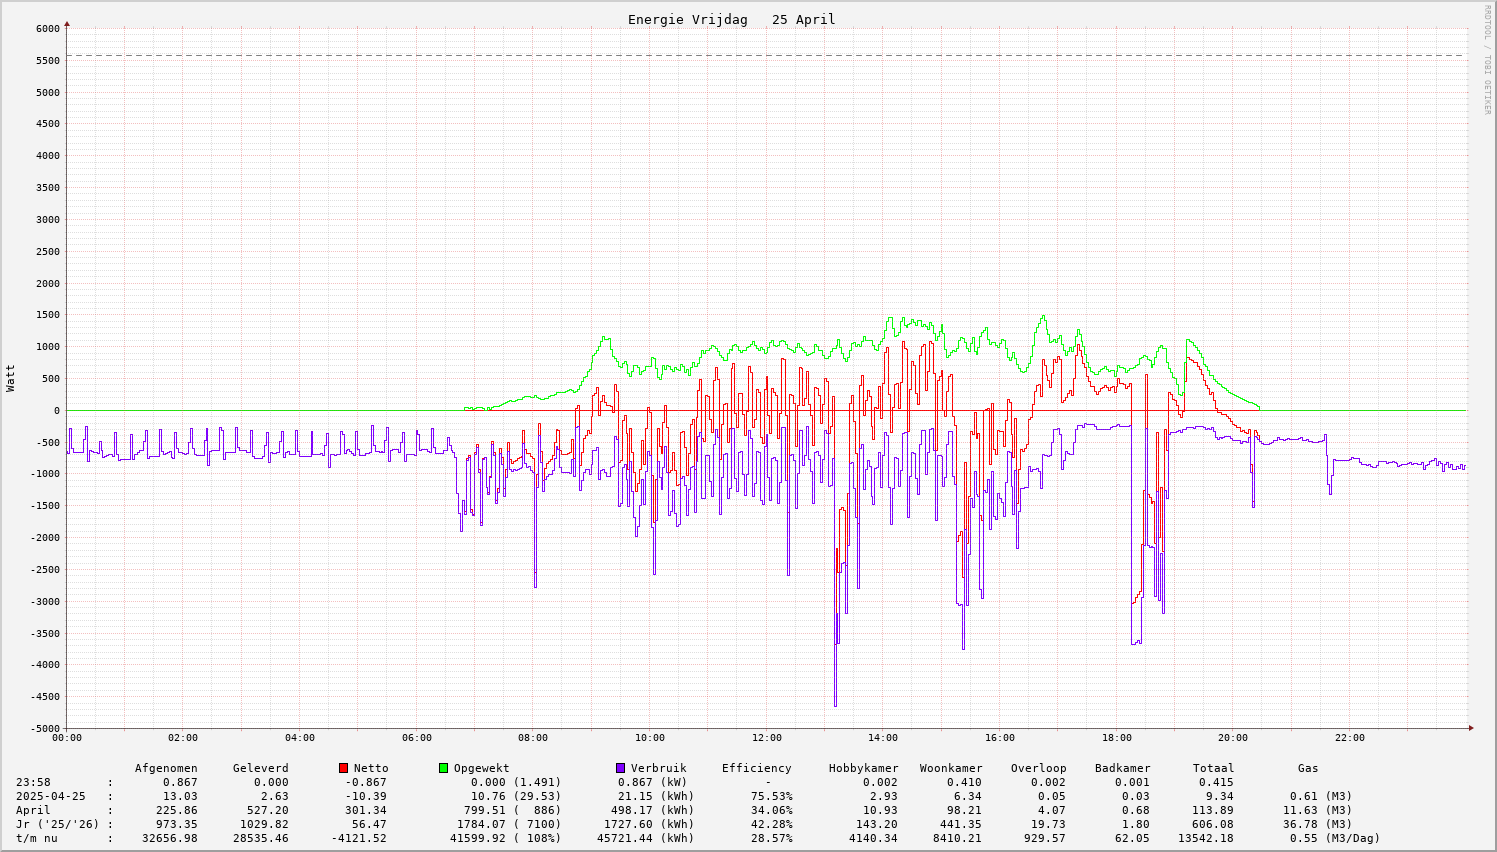This screenshot has width=1497, height=852.
Task: Select the 06:00 mark on the time axis
Action: [x=416, y=738]
